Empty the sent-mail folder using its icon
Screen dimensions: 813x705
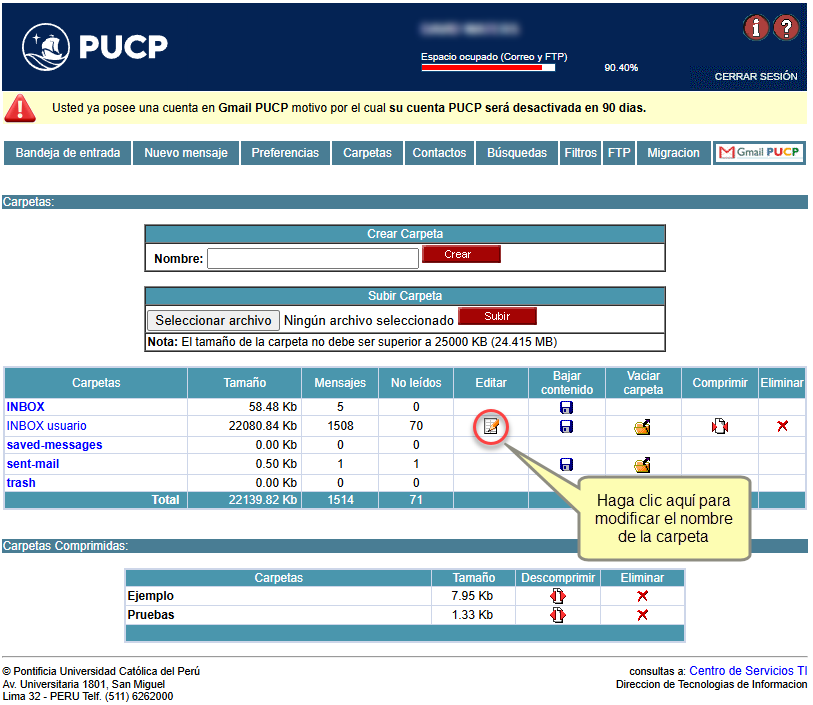[642, 465]
